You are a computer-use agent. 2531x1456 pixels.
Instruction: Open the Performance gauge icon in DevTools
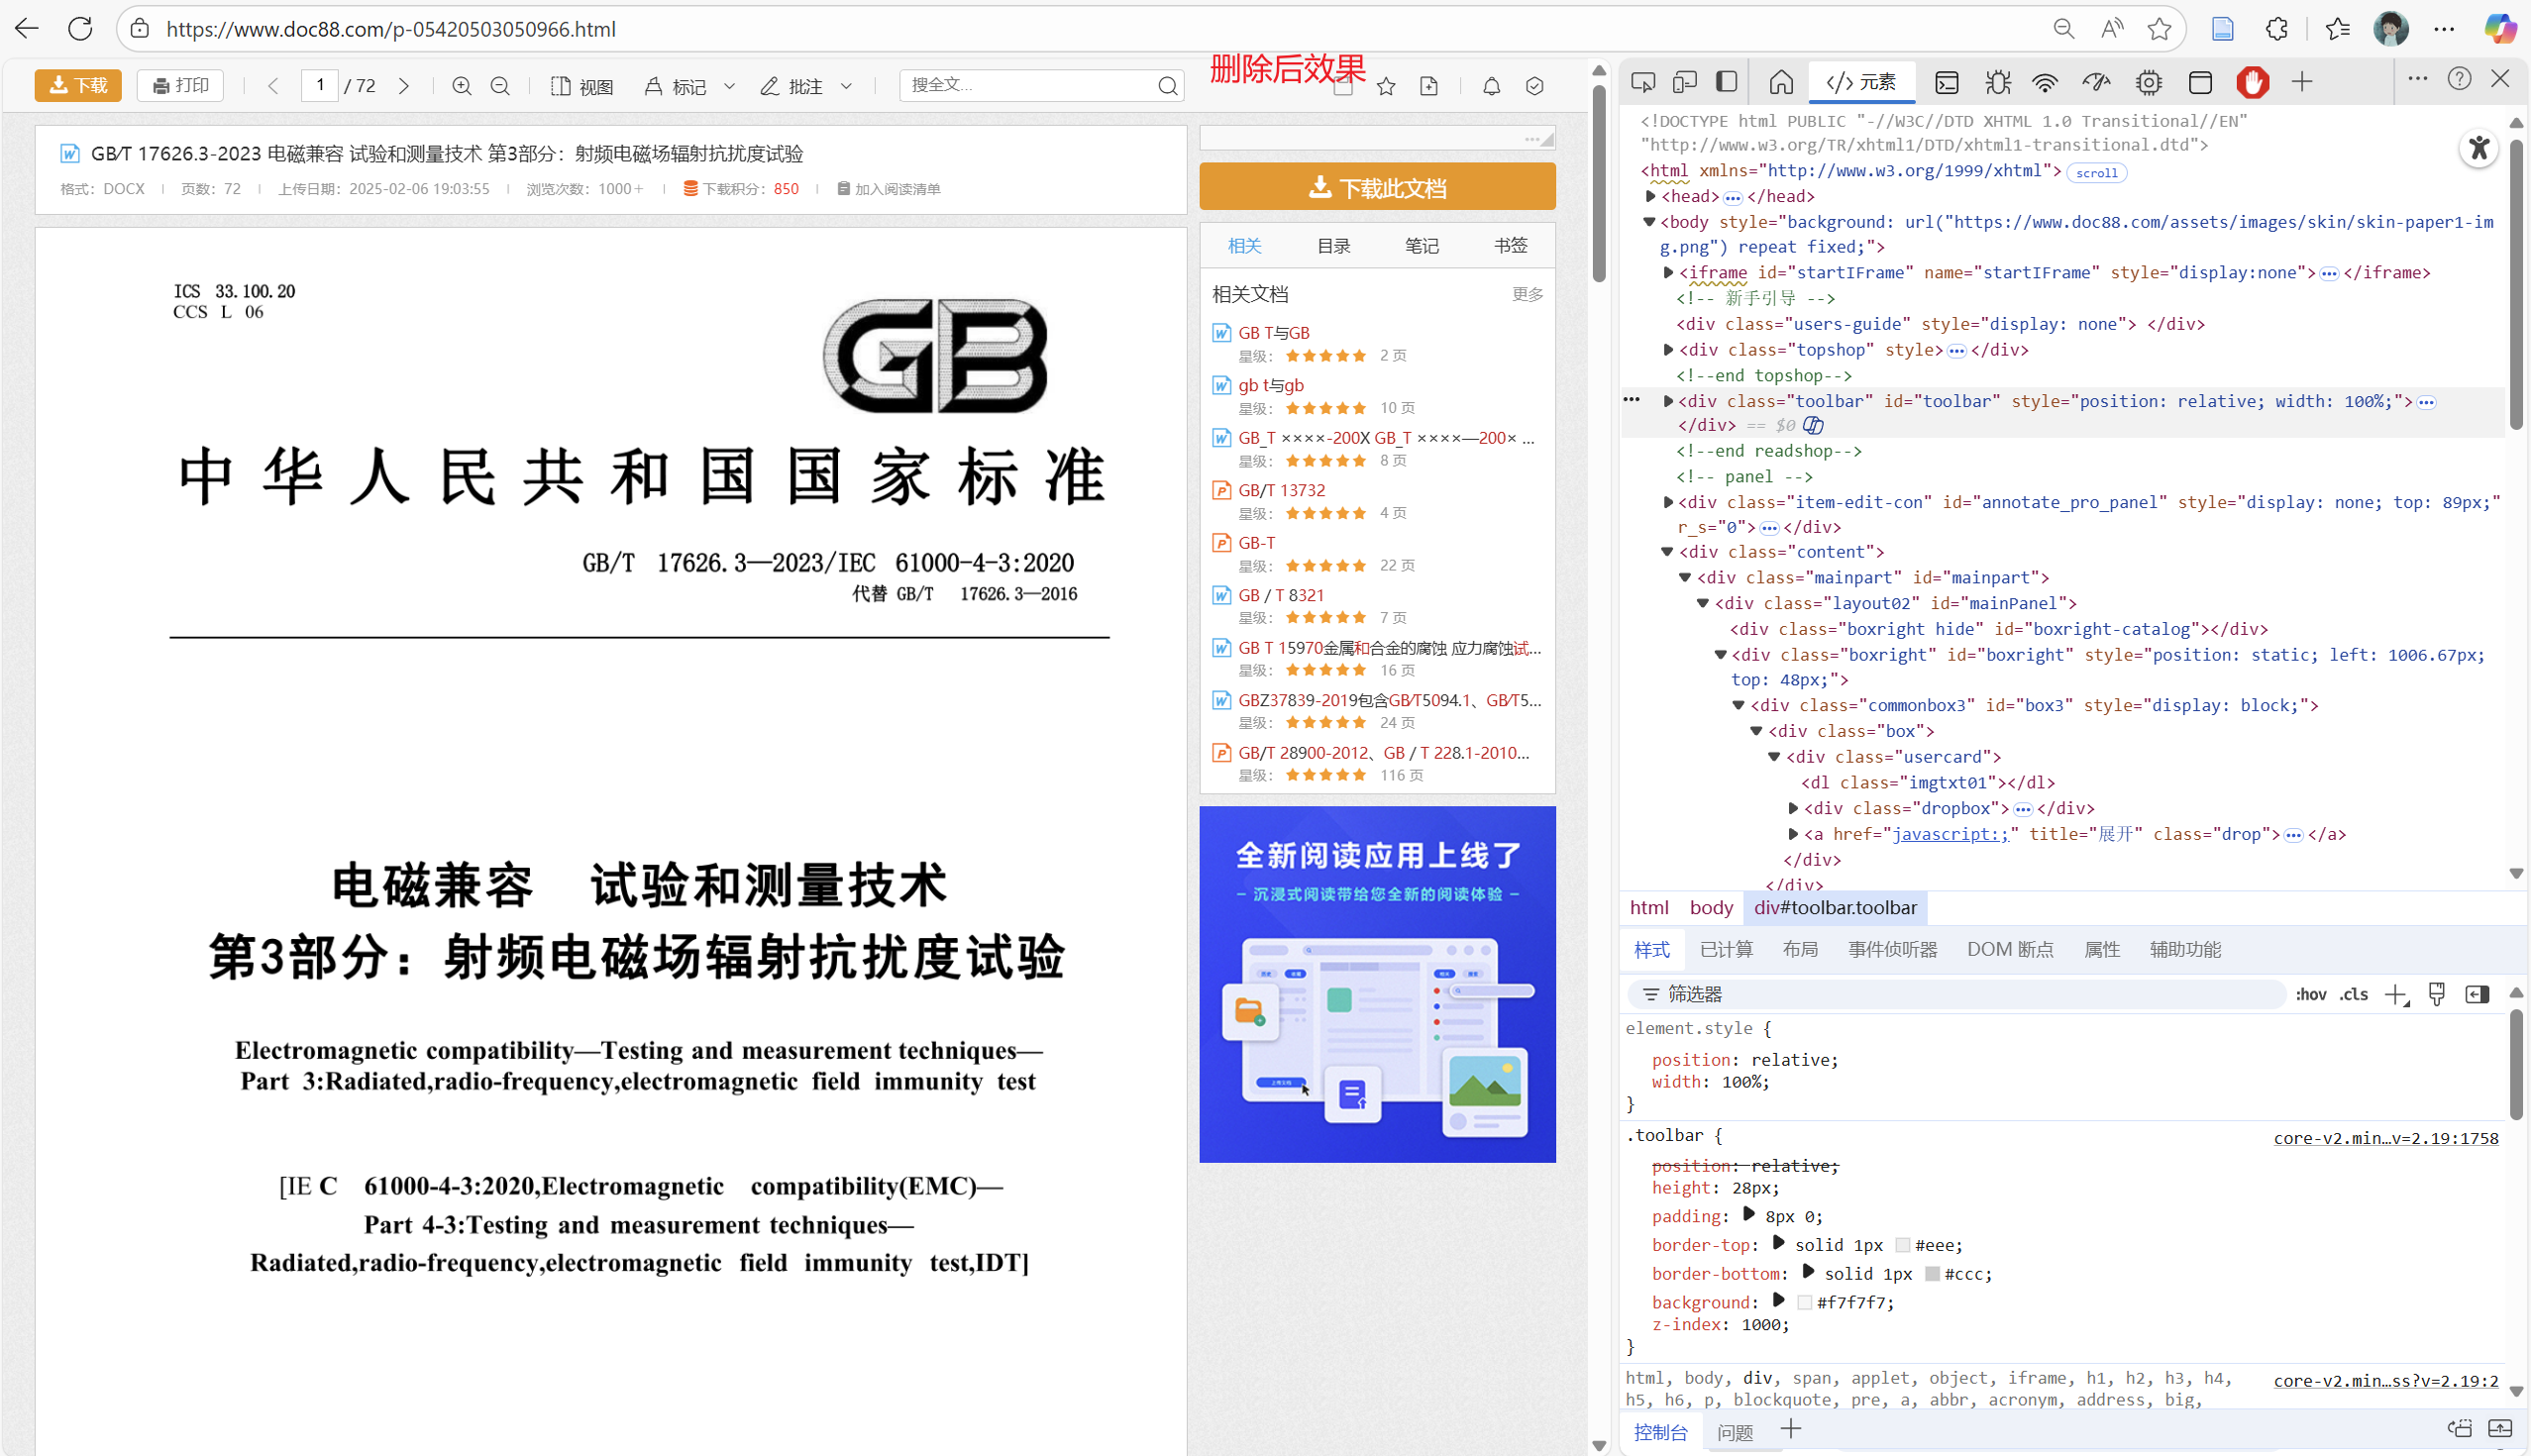[2097, 82]
